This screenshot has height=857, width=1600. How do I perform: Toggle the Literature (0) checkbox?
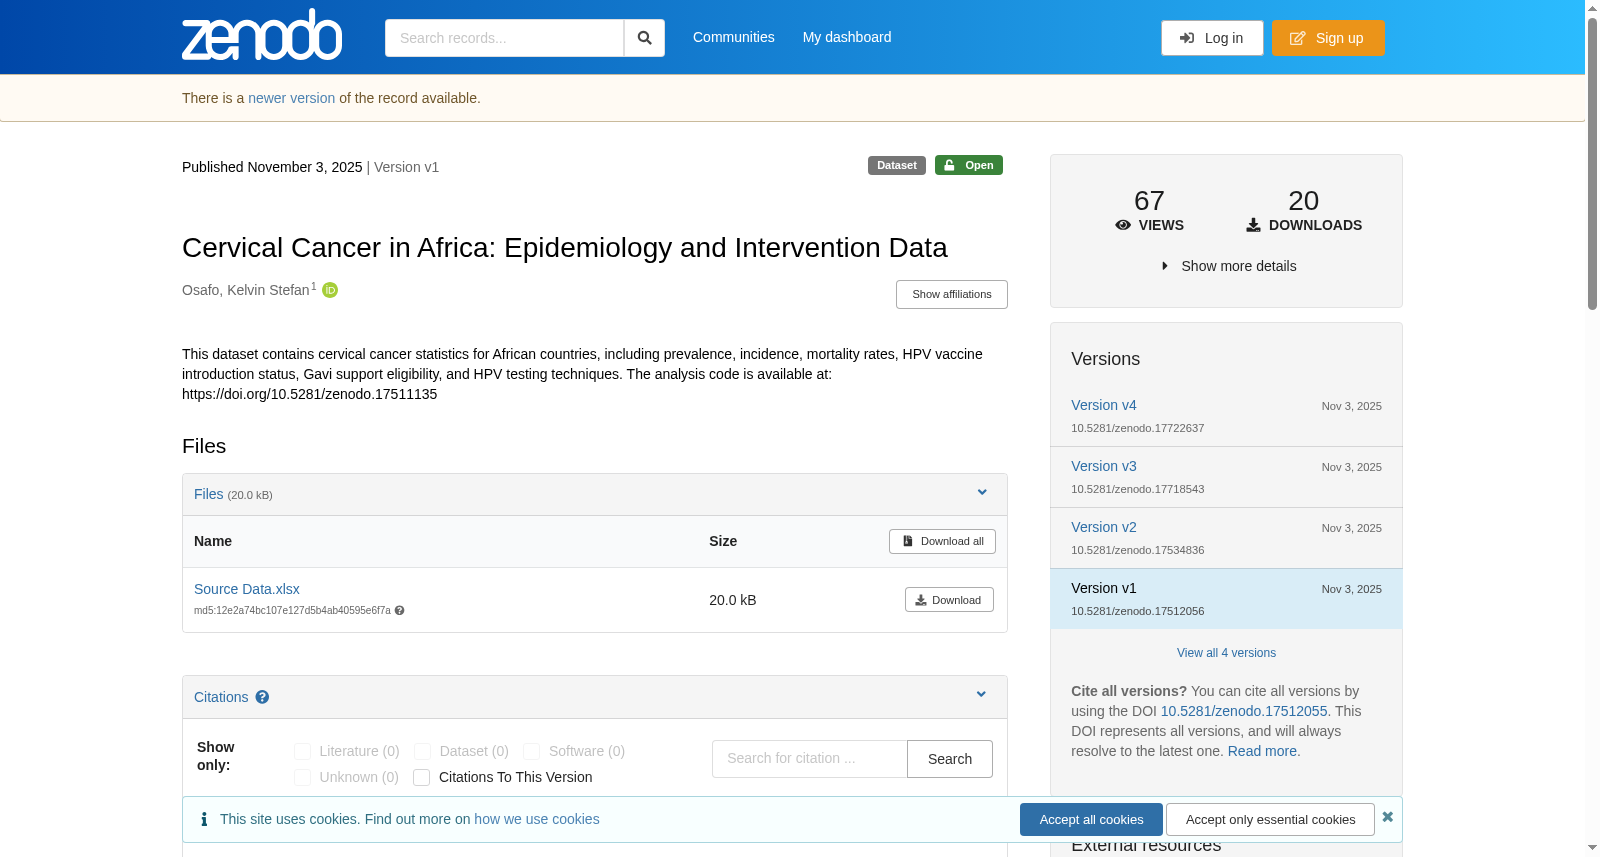(x=302, y=751)
